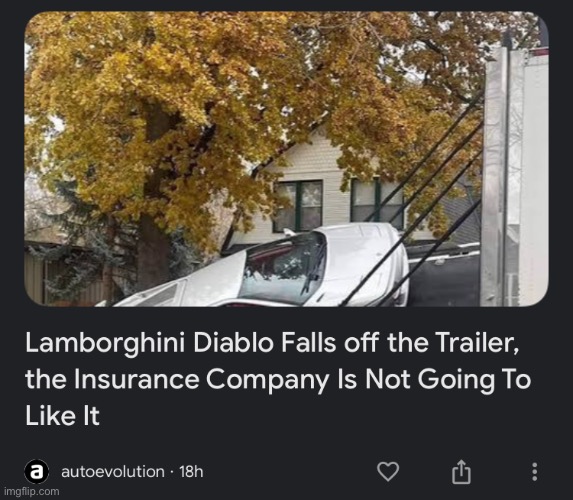
Task: Share the article via share icon
Action: [461, 472]
